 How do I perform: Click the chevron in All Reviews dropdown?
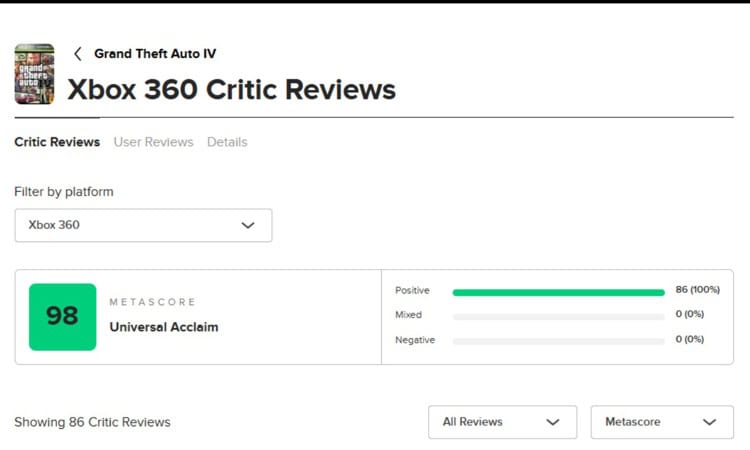553,422
